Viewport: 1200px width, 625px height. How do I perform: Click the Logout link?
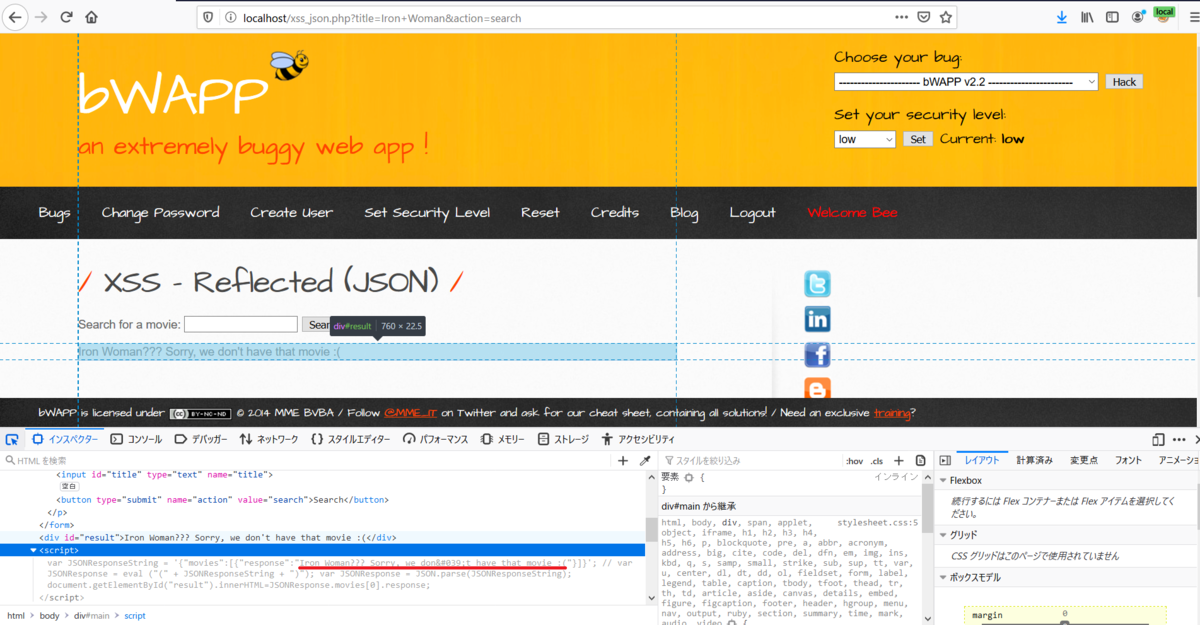[x=752, y=212]
